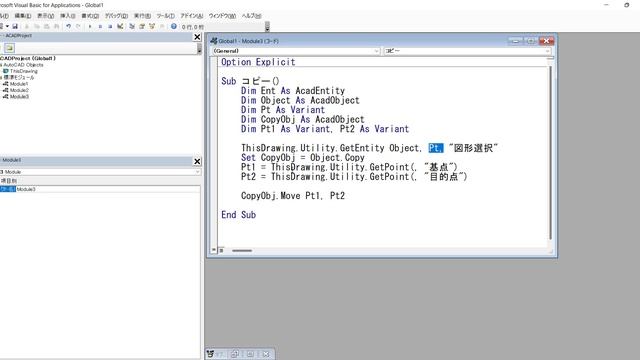
Task: Open the 表示(V) menu
Action: [45, 16]
